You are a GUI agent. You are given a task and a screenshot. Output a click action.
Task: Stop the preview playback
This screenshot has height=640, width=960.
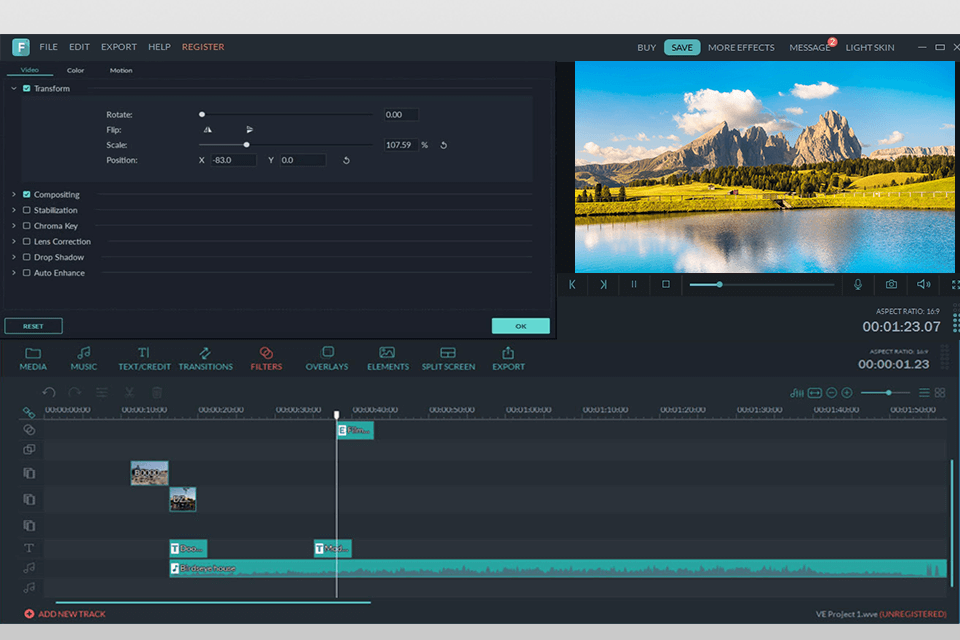[666, 284]
